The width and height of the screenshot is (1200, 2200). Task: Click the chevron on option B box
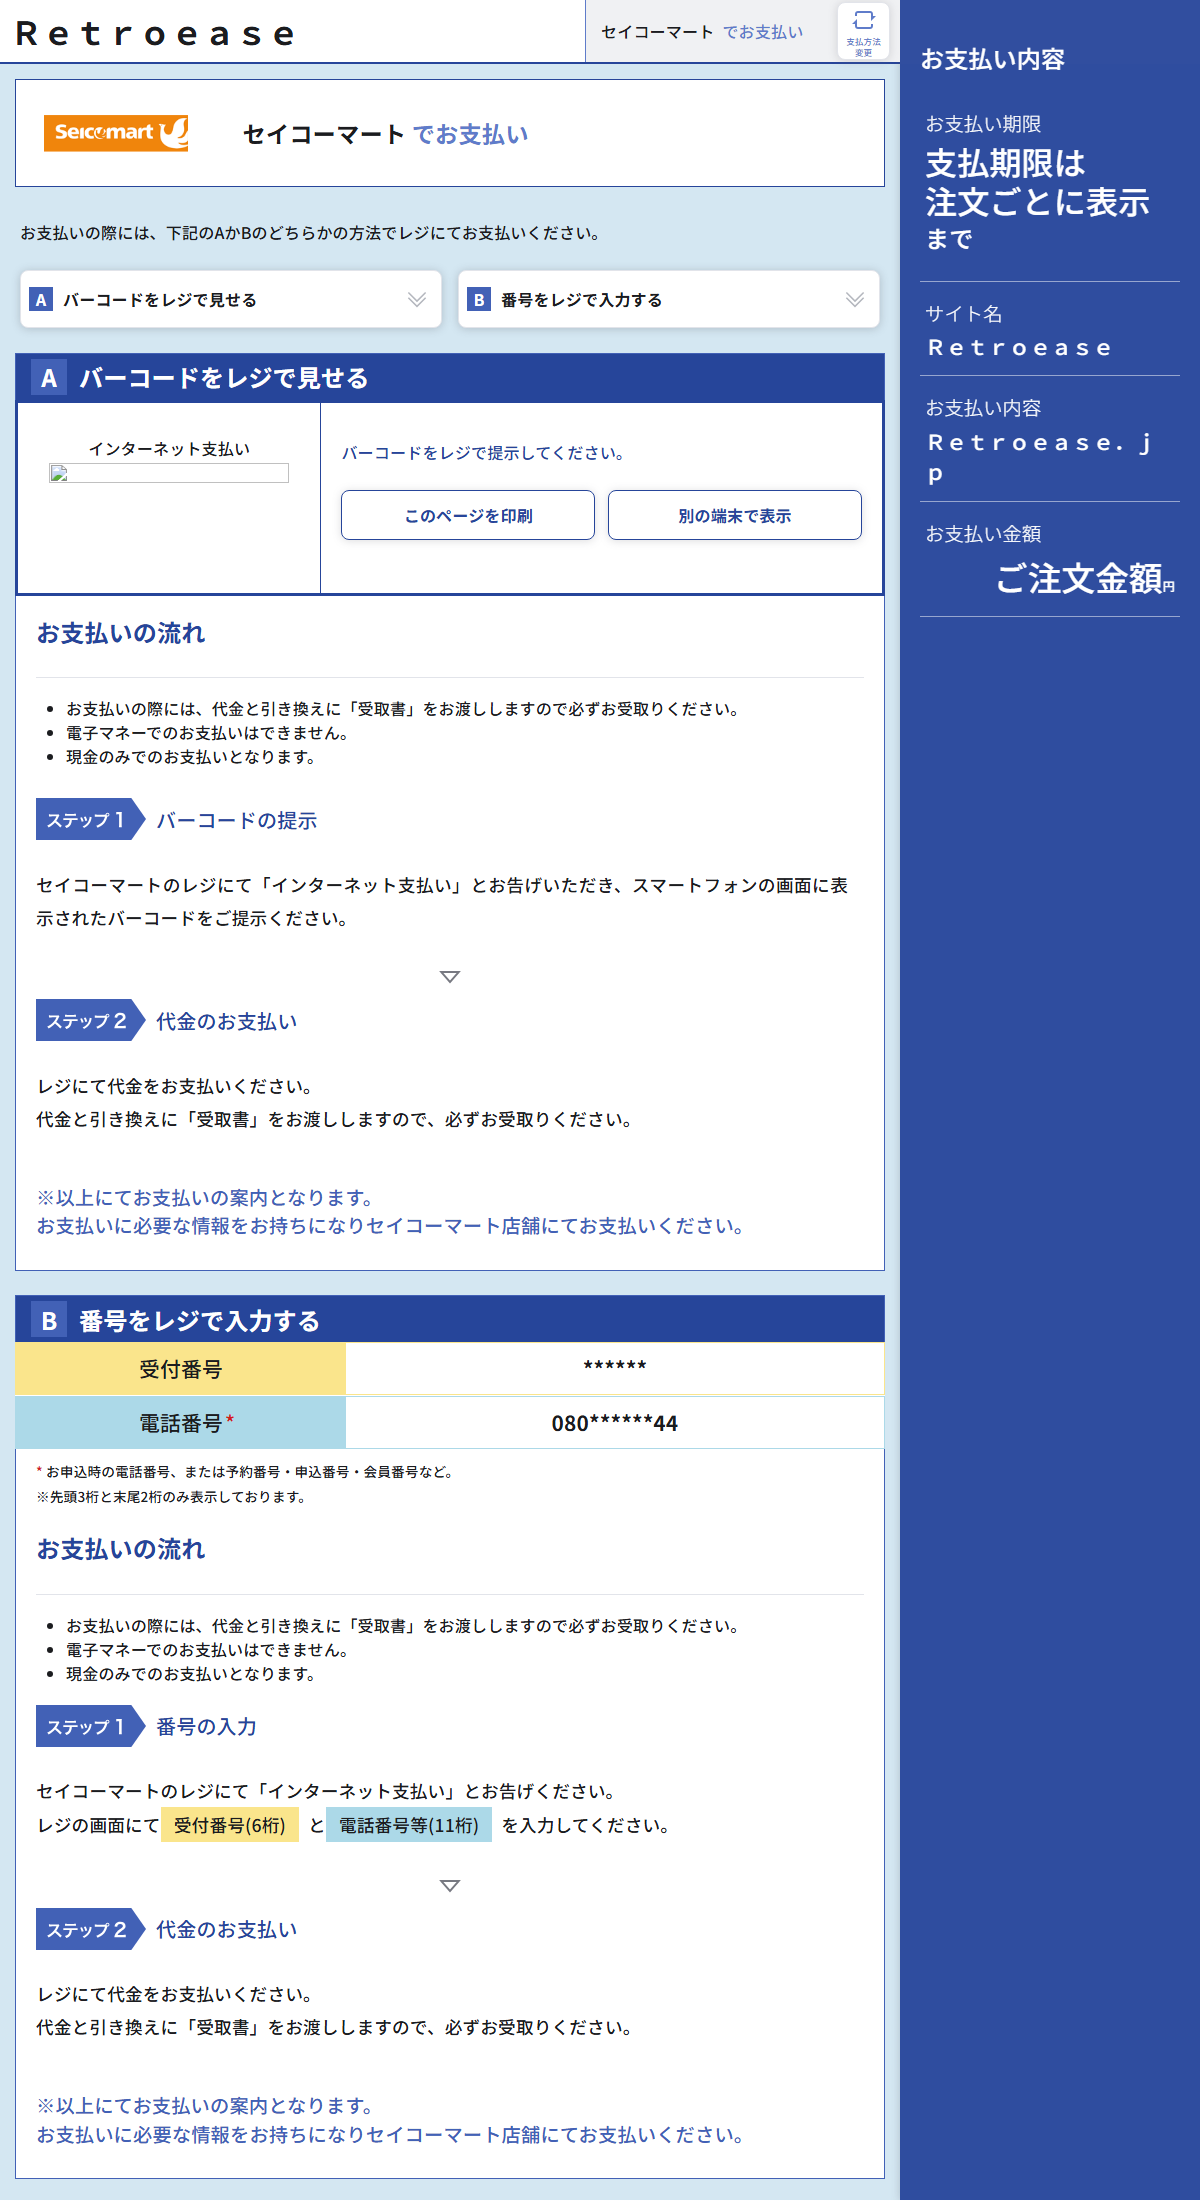click(x=855, y=299)
